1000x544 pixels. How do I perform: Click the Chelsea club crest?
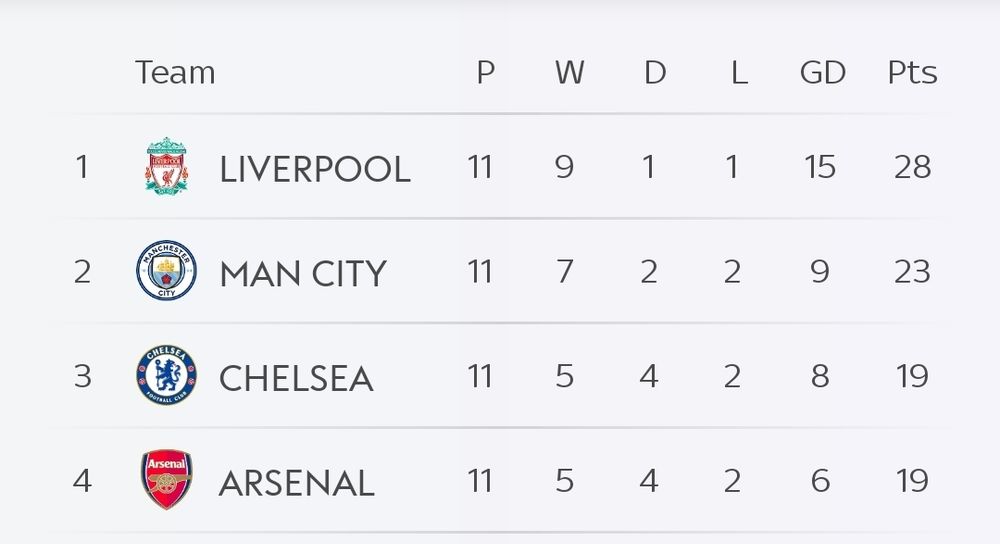[166, 376]
